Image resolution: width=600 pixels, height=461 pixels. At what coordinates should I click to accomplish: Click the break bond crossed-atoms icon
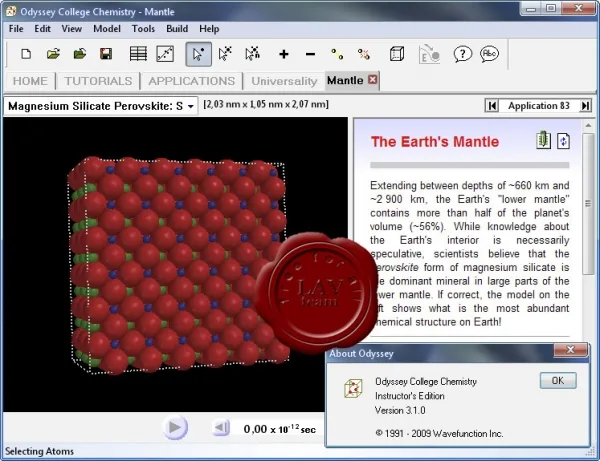tap(364, 54)
